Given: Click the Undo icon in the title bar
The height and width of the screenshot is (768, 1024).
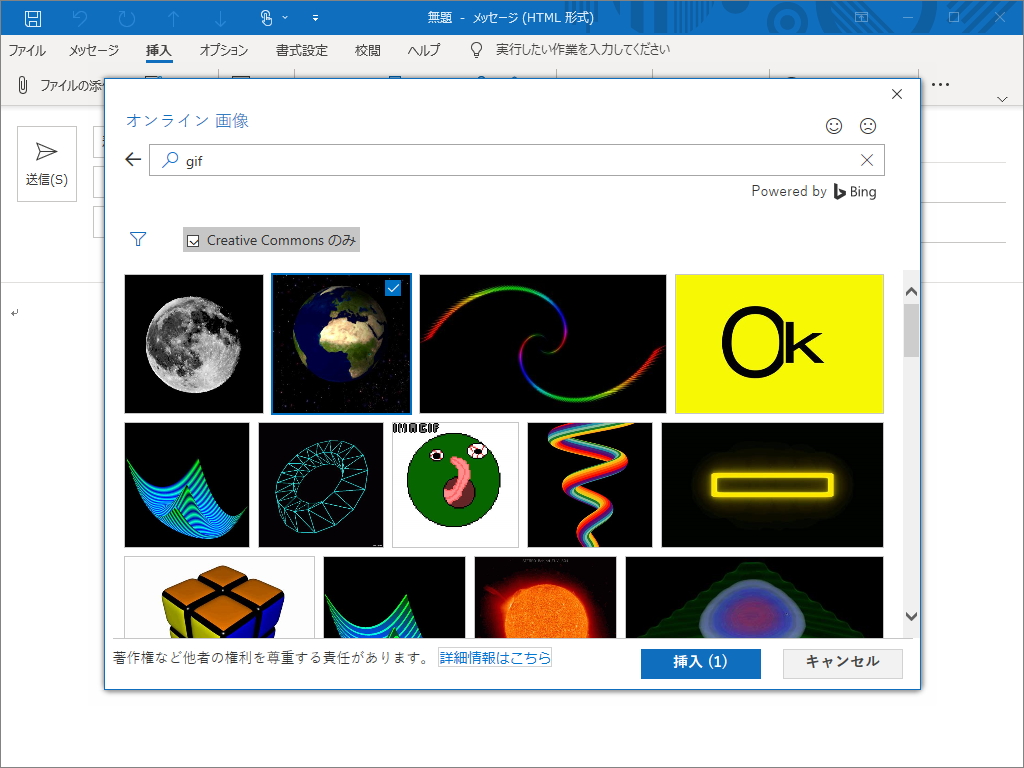Looking at the screenshot, I should [x=80, y=17].
